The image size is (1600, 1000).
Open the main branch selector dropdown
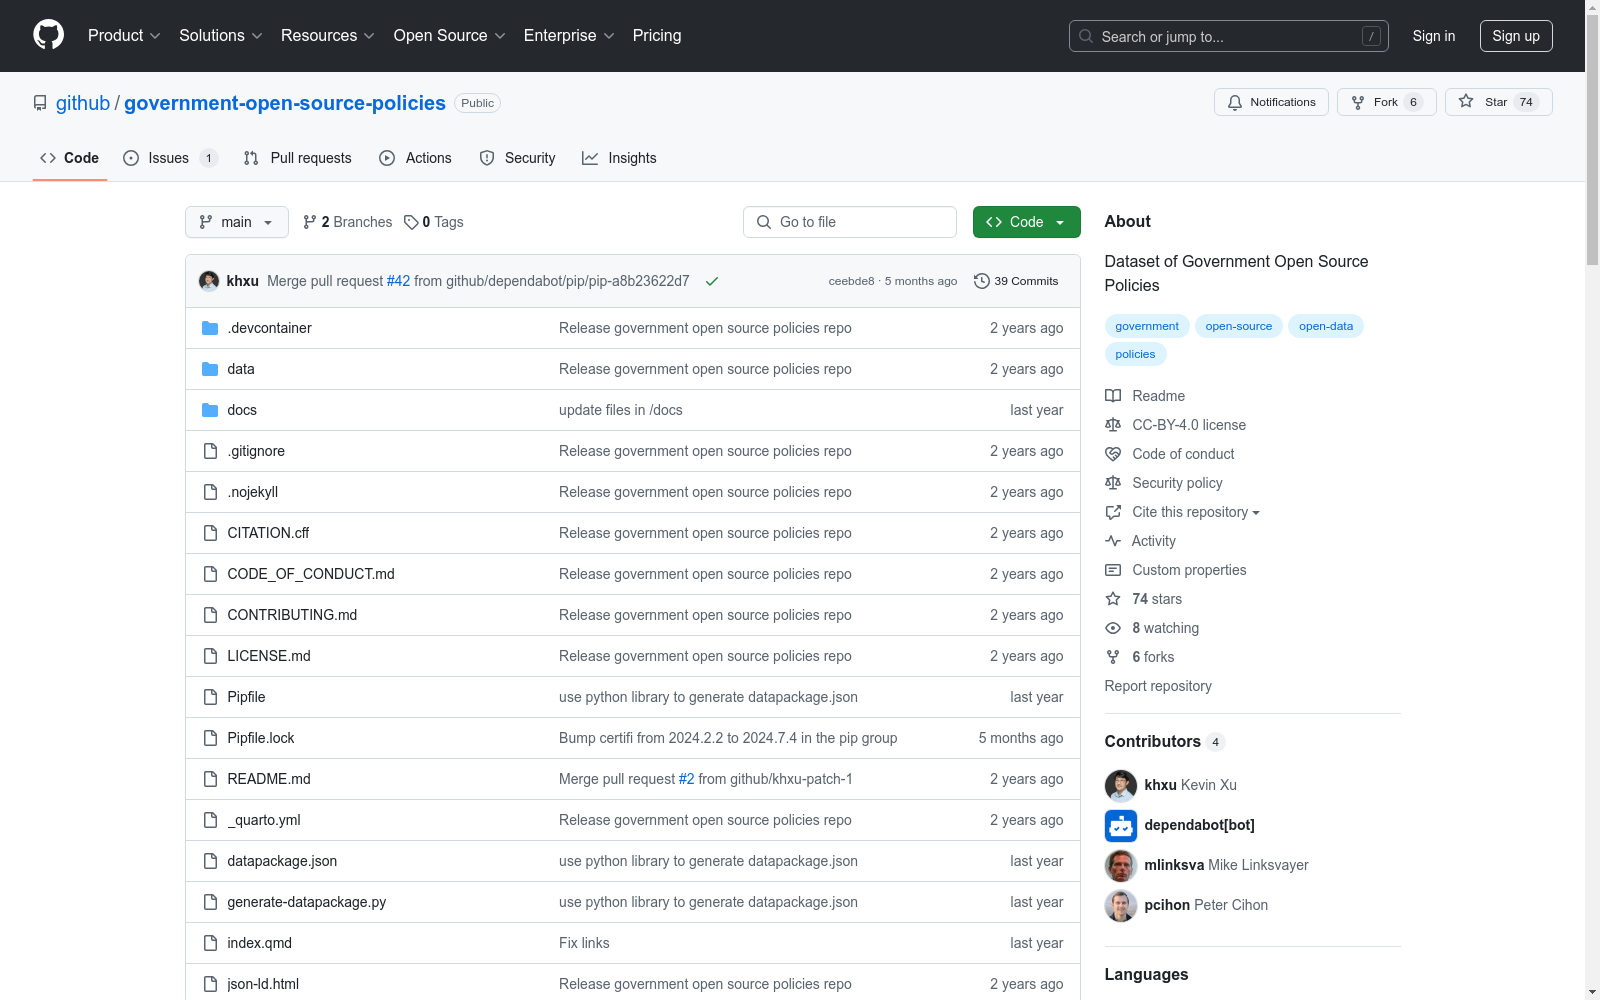(237, 222)
